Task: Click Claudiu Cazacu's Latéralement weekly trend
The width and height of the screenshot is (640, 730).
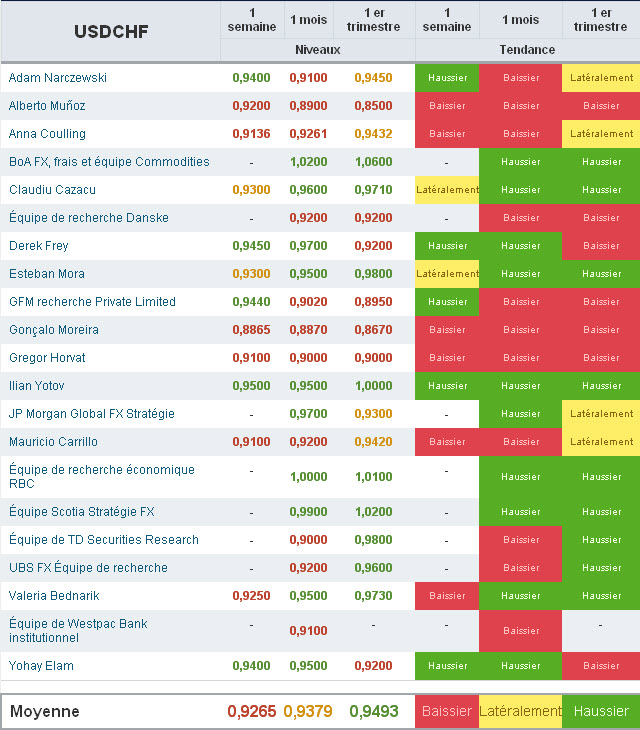Action: [447, 189]
